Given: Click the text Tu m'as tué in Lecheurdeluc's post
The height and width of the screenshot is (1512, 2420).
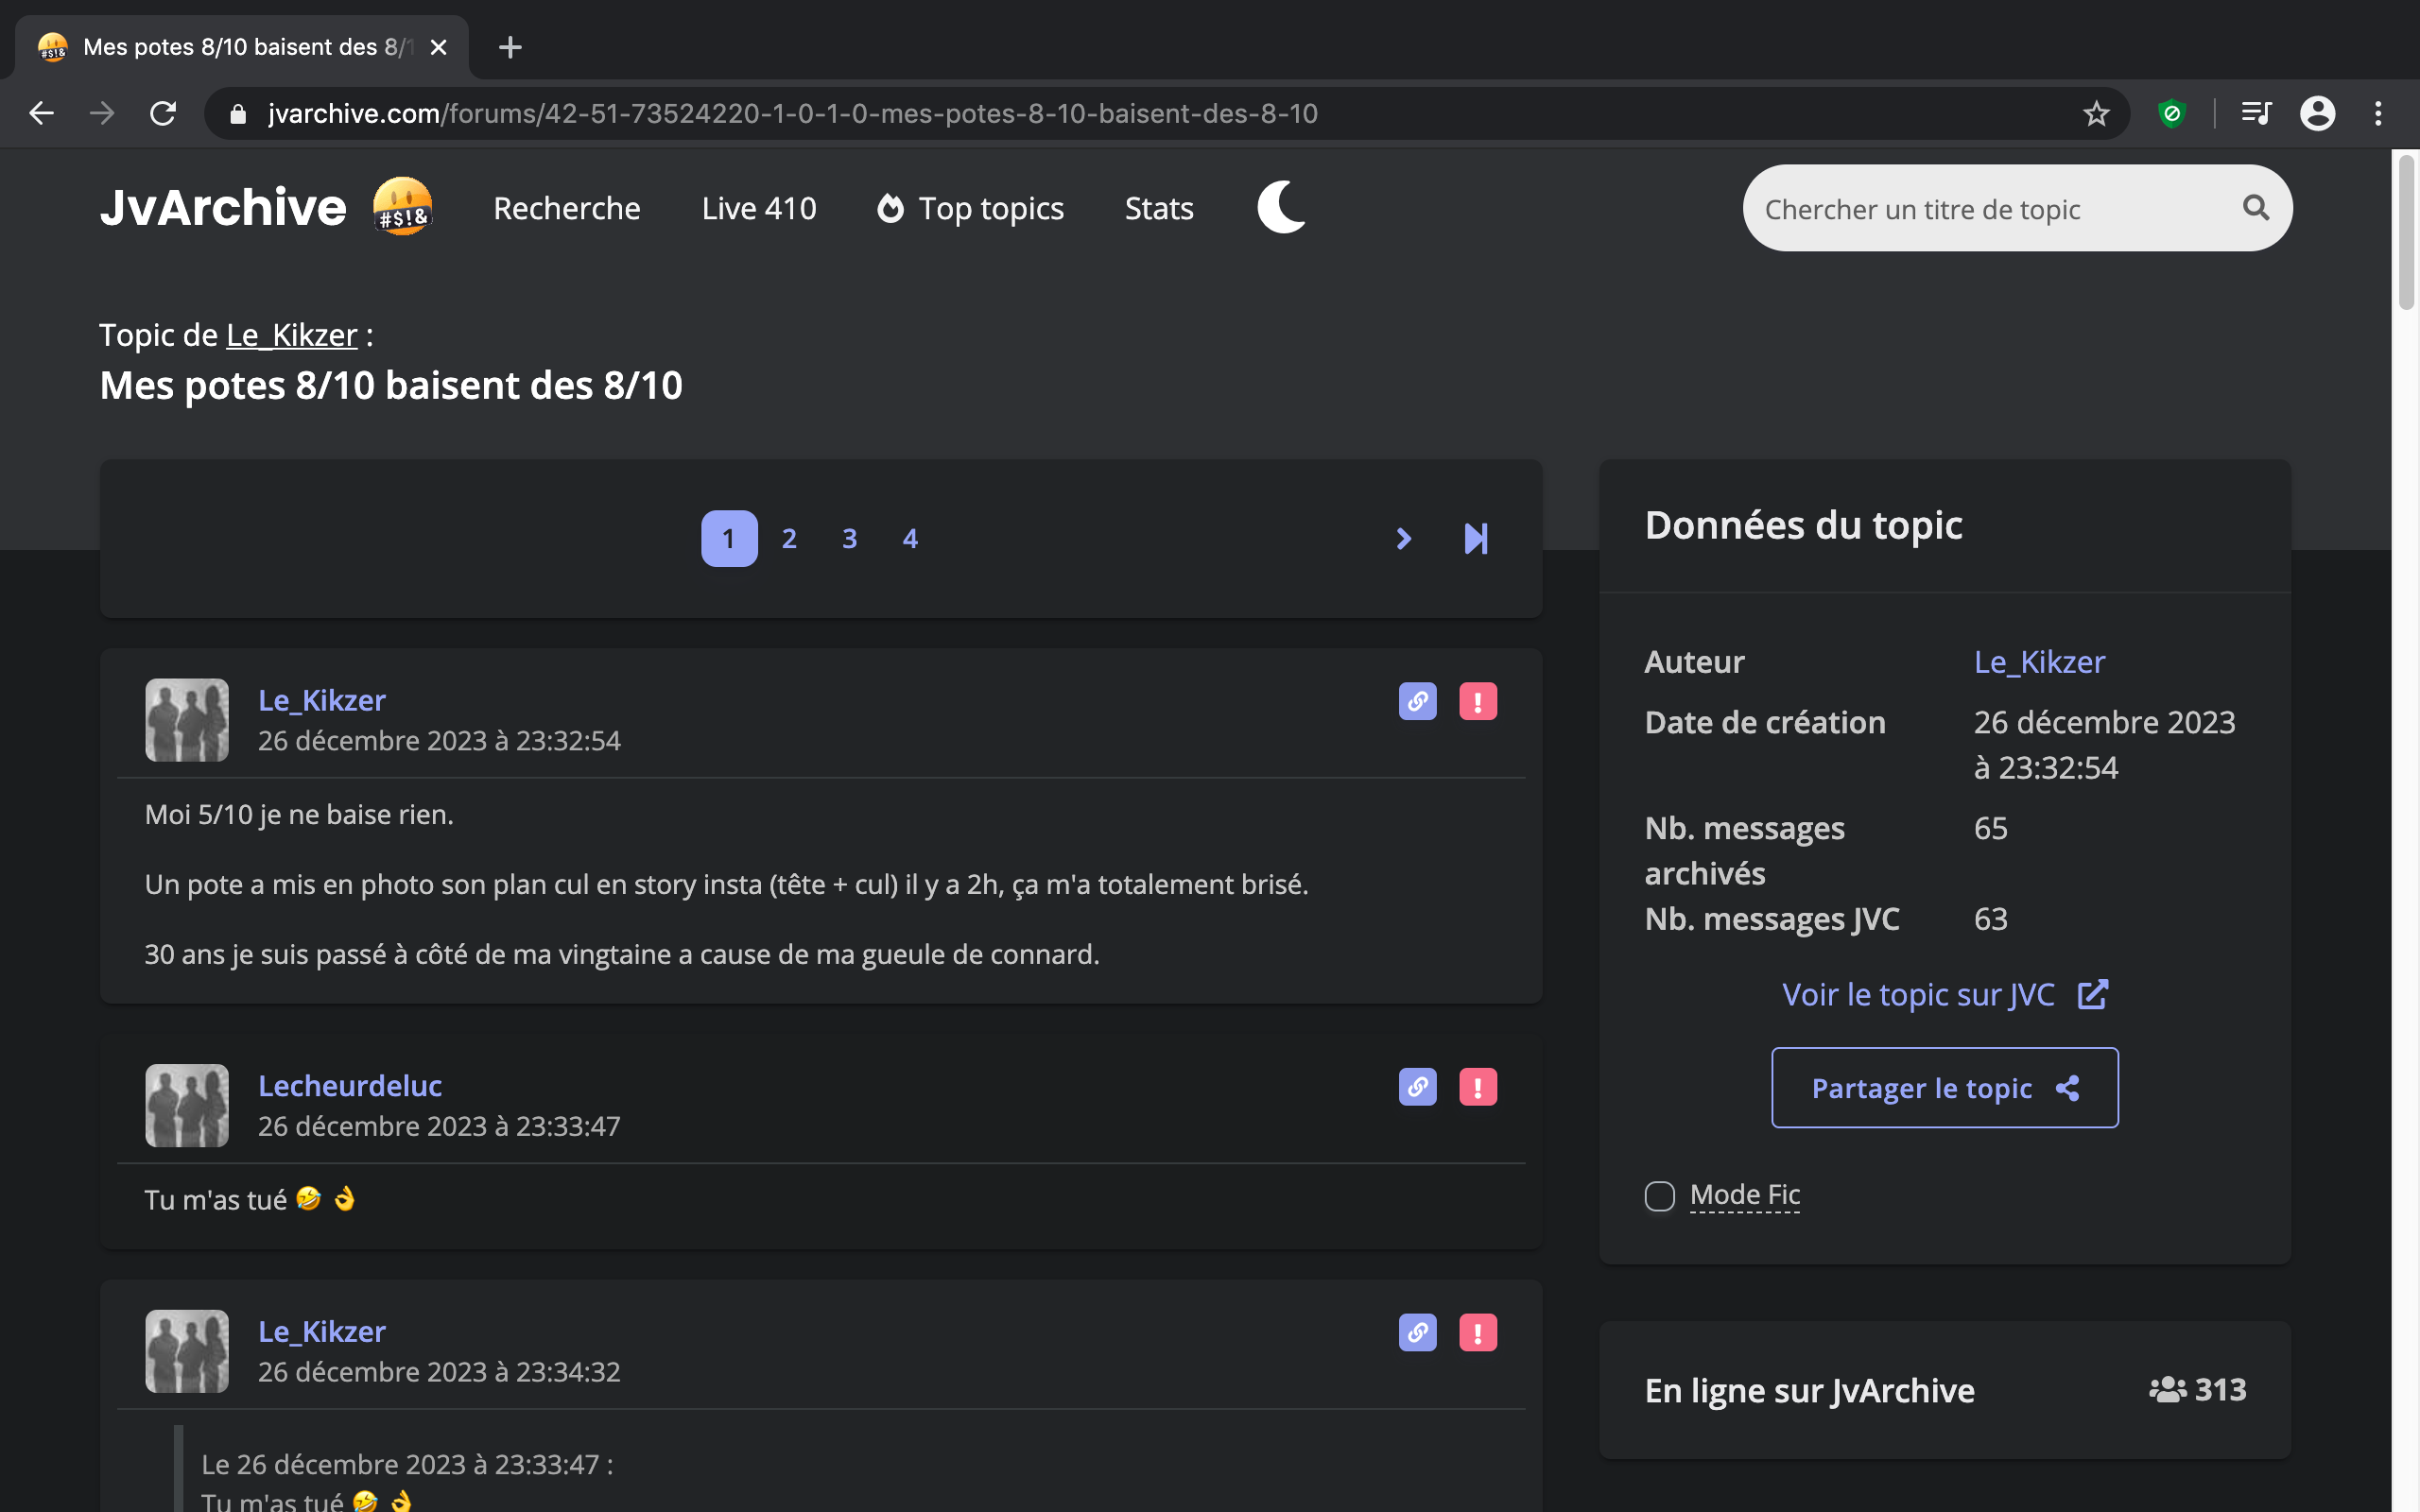Looking at the screenshot, I should (x=215, y=1200).
